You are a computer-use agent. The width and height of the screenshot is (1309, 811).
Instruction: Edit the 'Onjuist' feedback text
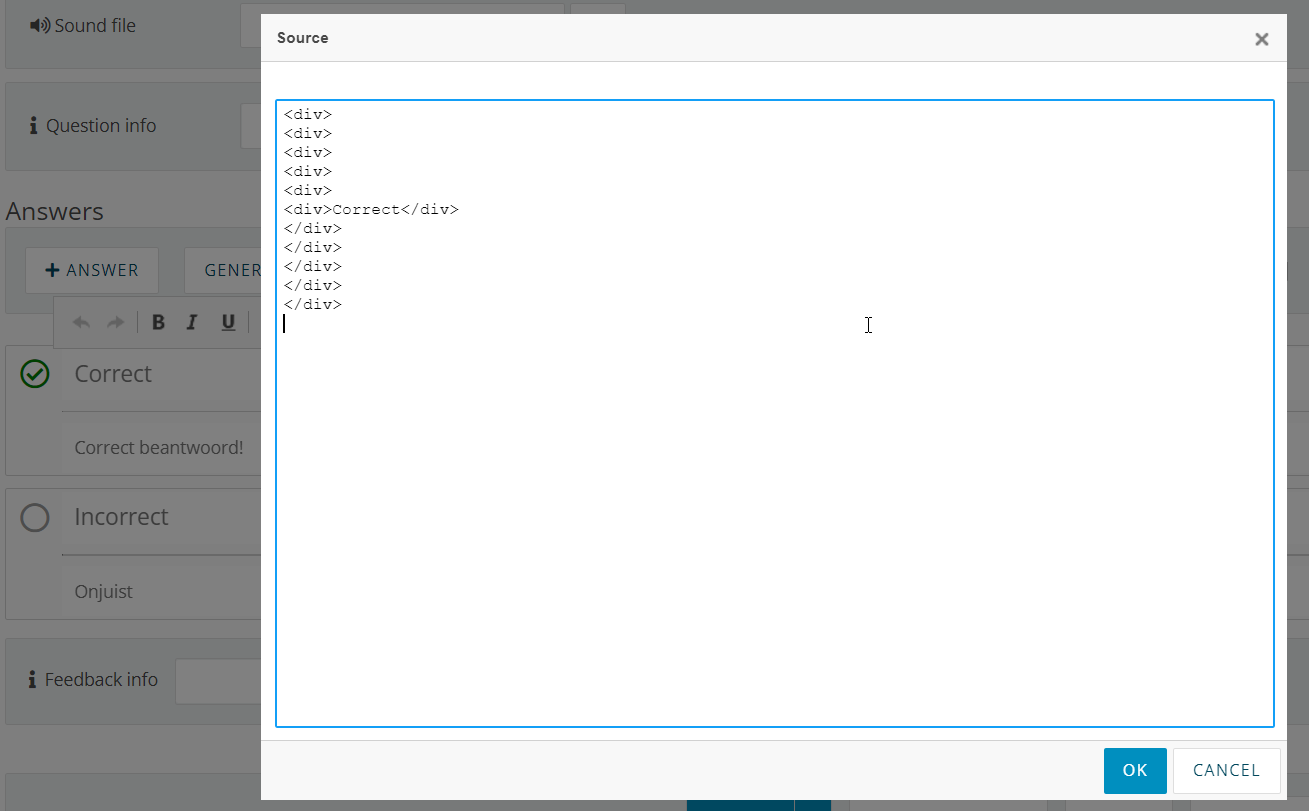(x=160, y=592)
